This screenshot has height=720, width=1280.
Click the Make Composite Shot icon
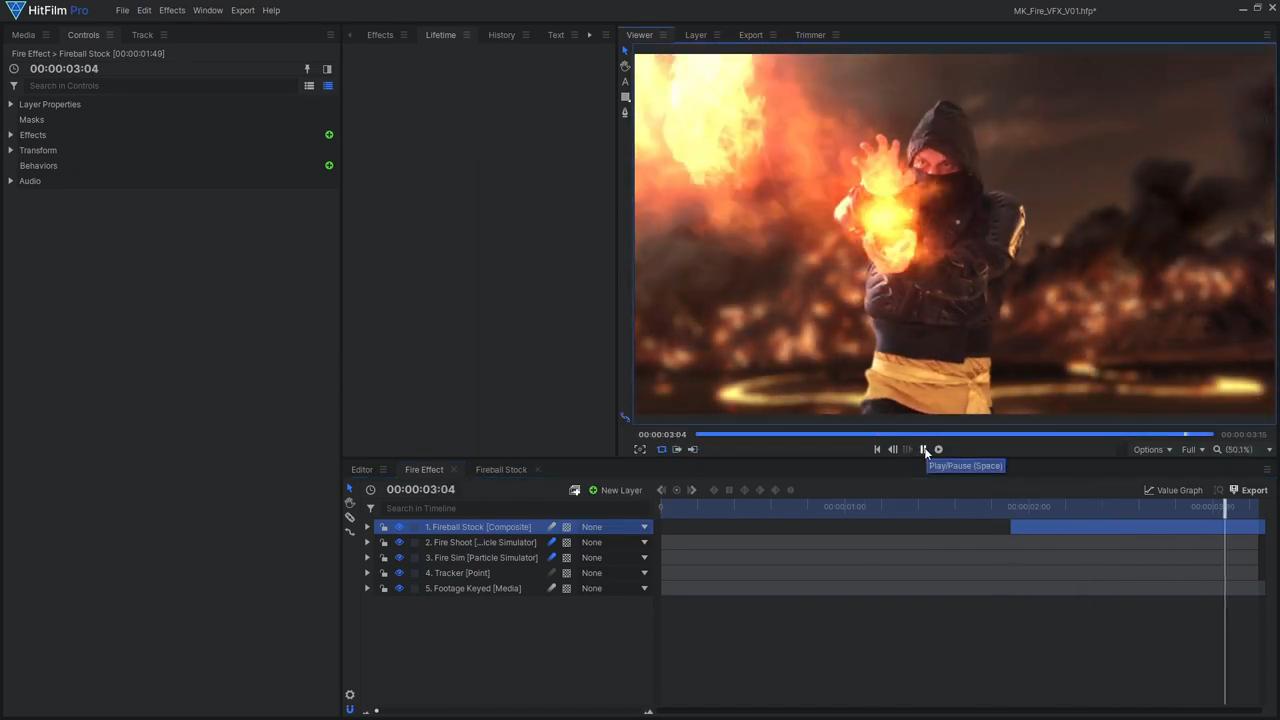574,490
